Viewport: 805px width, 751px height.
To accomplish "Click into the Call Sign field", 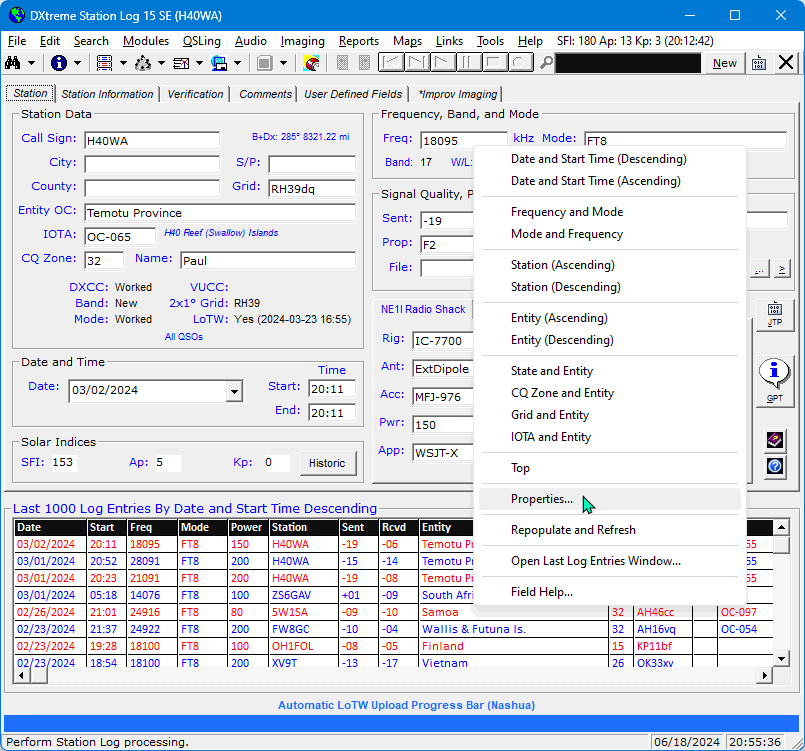I will [151, 140].
